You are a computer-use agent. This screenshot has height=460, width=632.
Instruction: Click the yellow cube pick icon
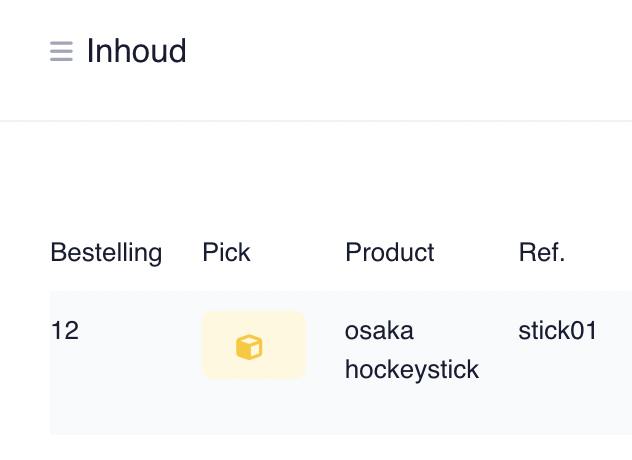coord(249,347)
